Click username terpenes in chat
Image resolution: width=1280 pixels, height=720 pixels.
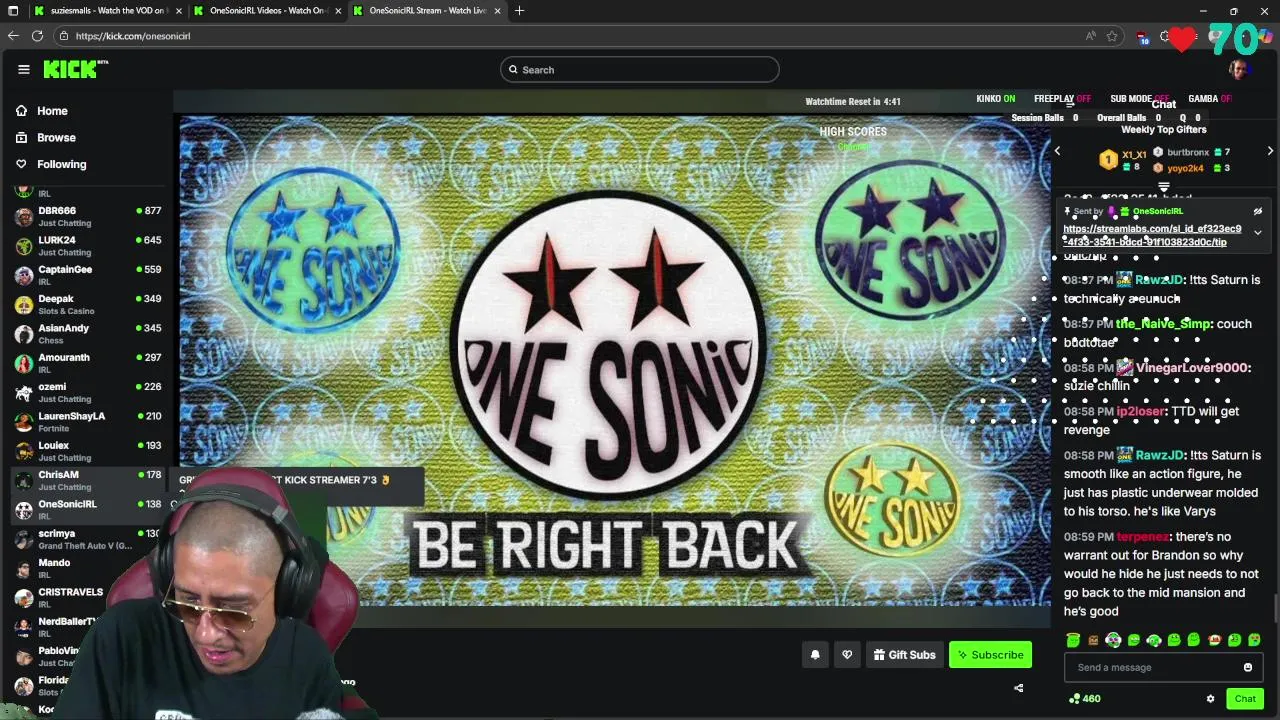click(x=1142, y=537)
